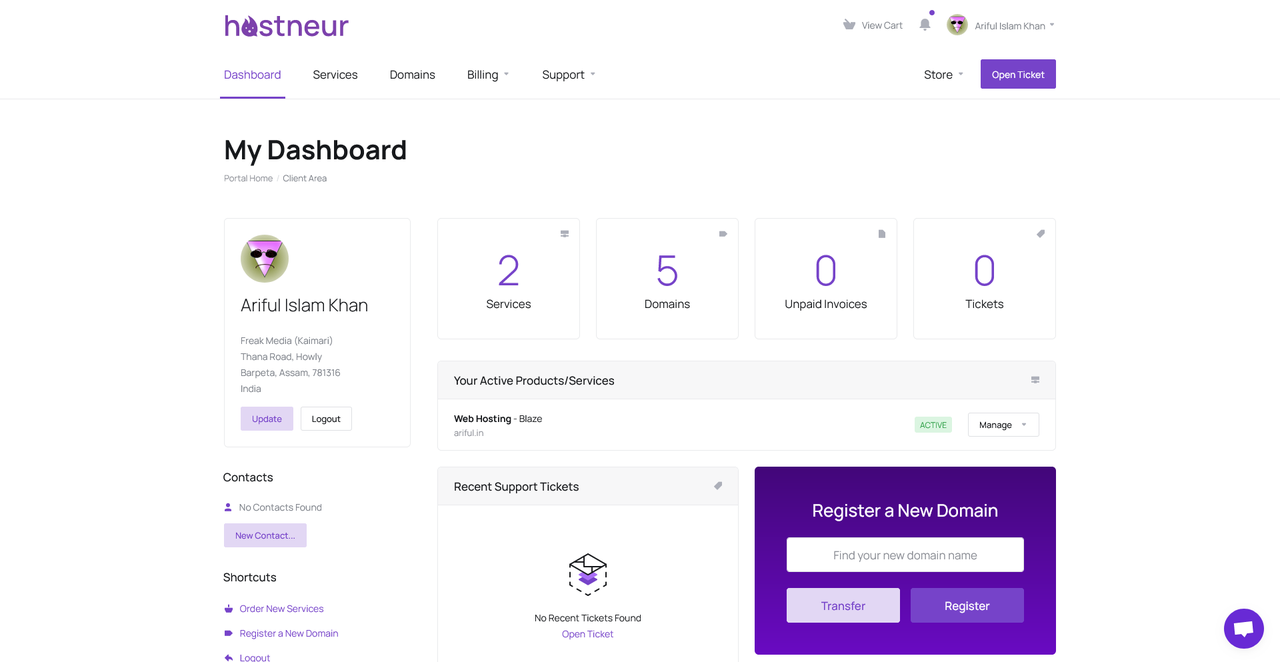
Task: Click the large profile avatar picture
Action: (x=264, y=259)
